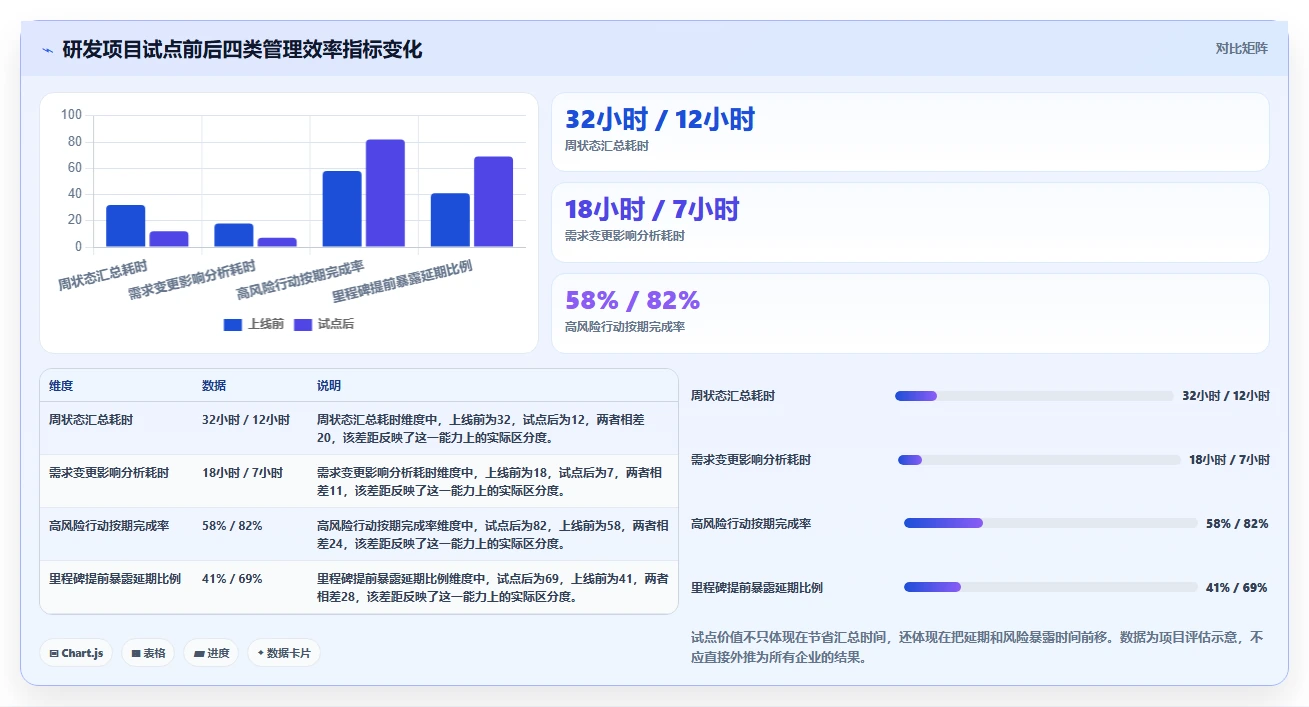The height and width of the screenshot is (707, 1309).
Task: Click the 上线前 bar for 里程碑提前暴露延期比例
Action: pyautogui.click(x=450, y=220)
